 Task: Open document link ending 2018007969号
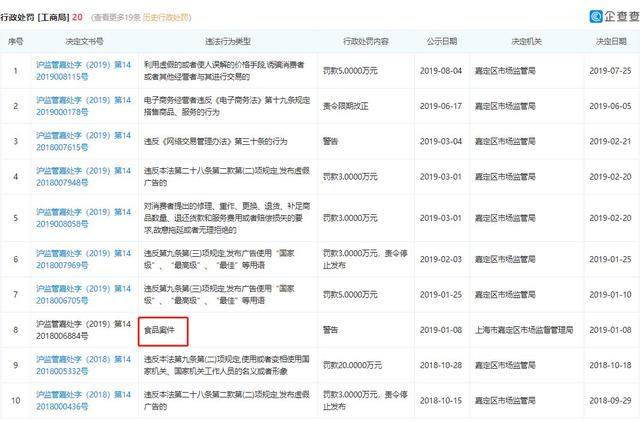83,259
